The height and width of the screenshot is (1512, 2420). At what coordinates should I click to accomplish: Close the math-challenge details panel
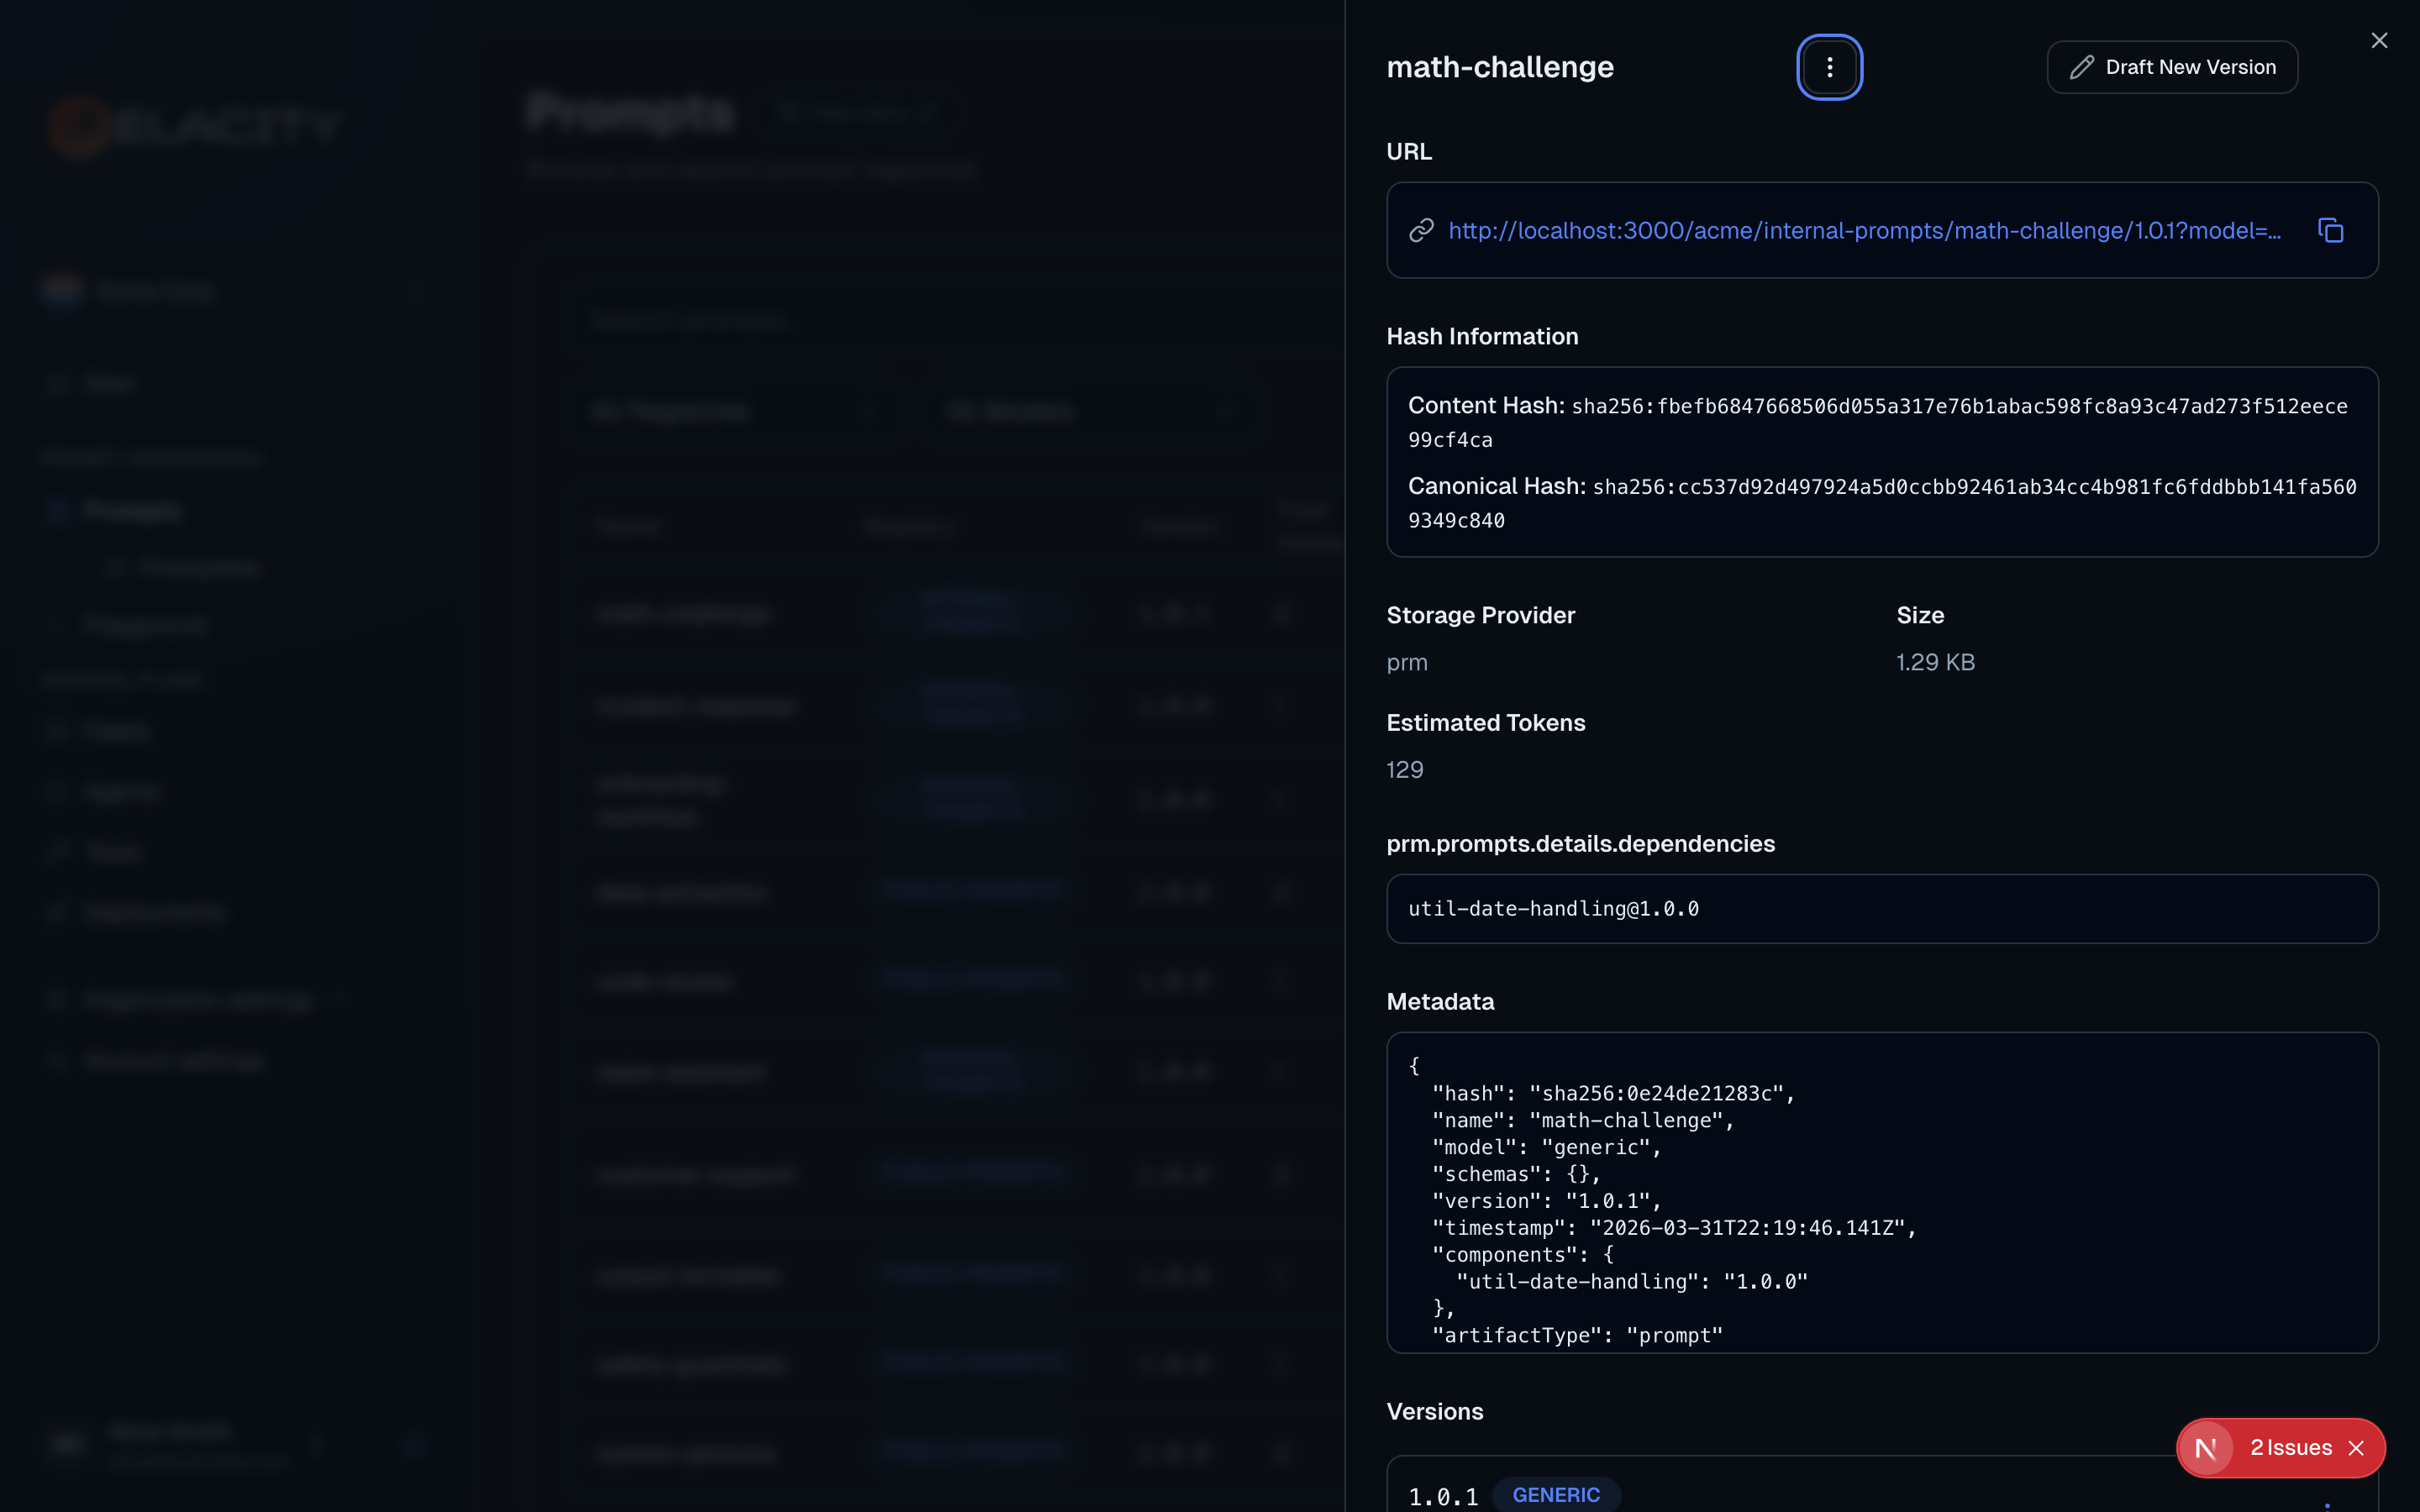[2380, 40]
